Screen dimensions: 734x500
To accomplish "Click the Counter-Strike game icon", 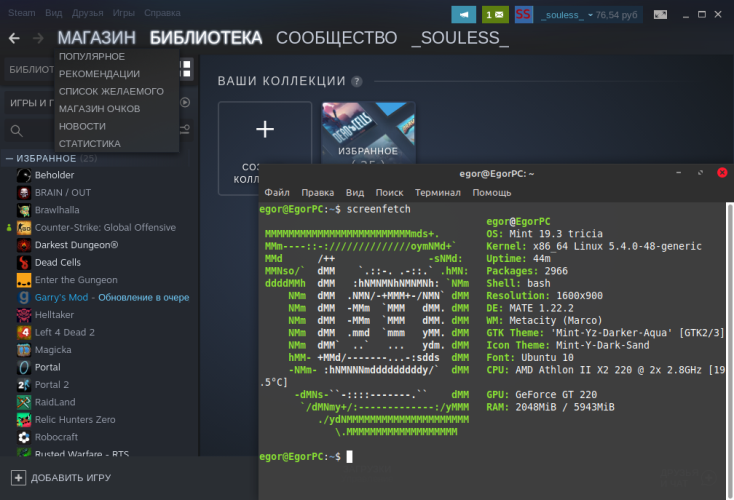I will click(24, 228).
